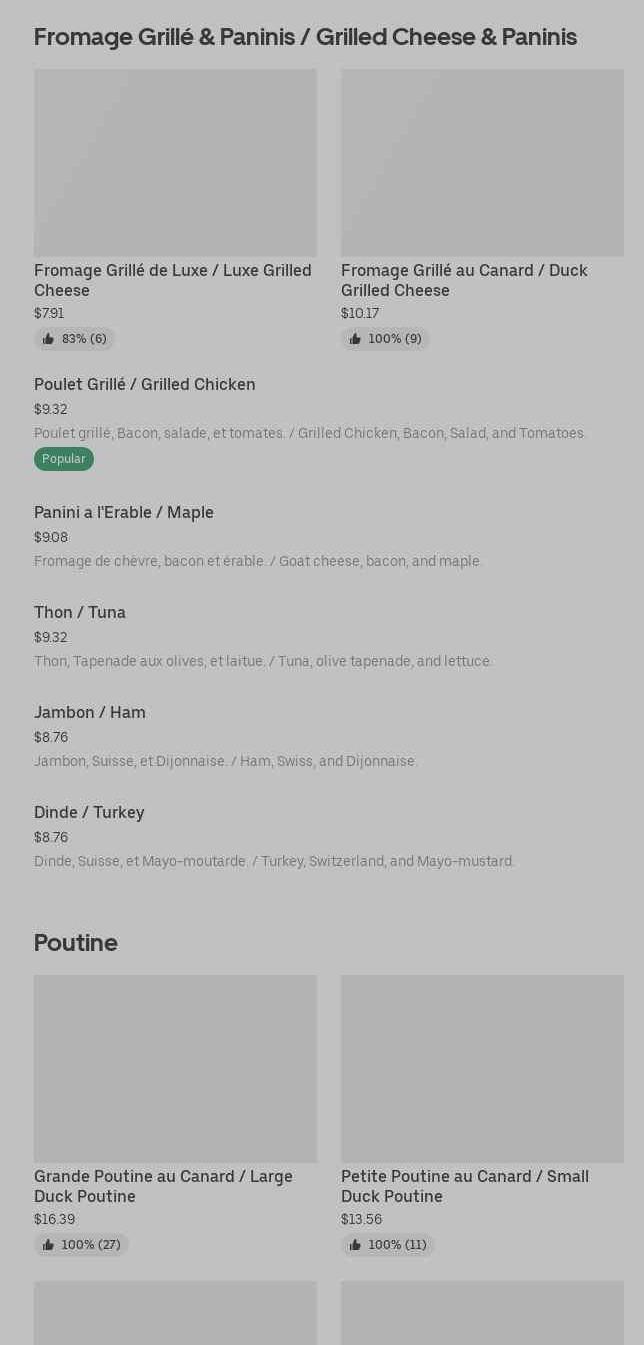Viewport: 644px width, 1345px height.
Task: Click thumbs-up icon on Small Duck Poutine rating
Action: click(x=355, y=1245)
